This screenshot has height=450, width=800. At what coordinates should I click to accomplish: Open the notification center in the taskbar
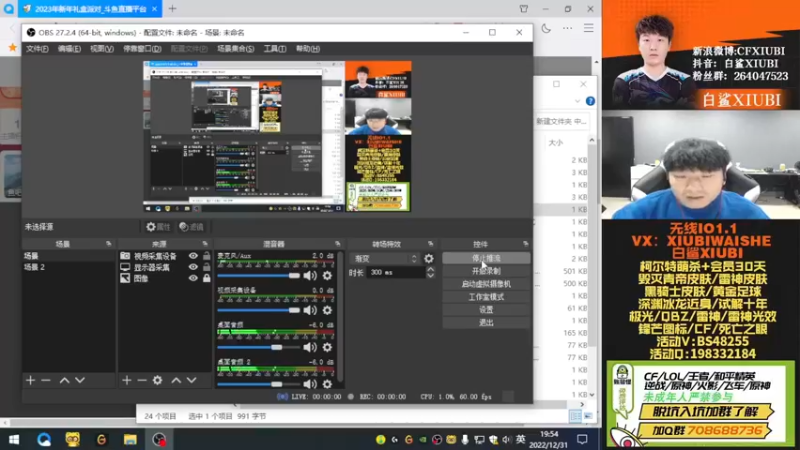click(582, 439)
